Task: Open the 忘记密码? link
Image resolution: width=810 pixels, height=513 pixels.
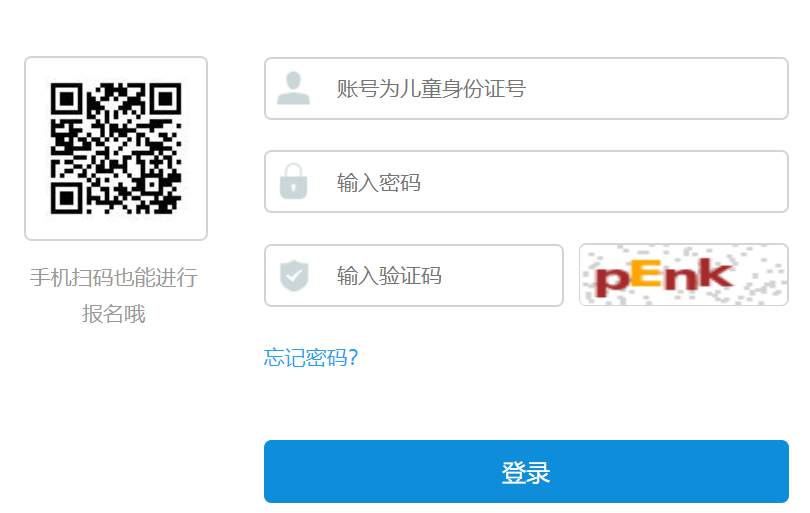Action: coord(310,357)
